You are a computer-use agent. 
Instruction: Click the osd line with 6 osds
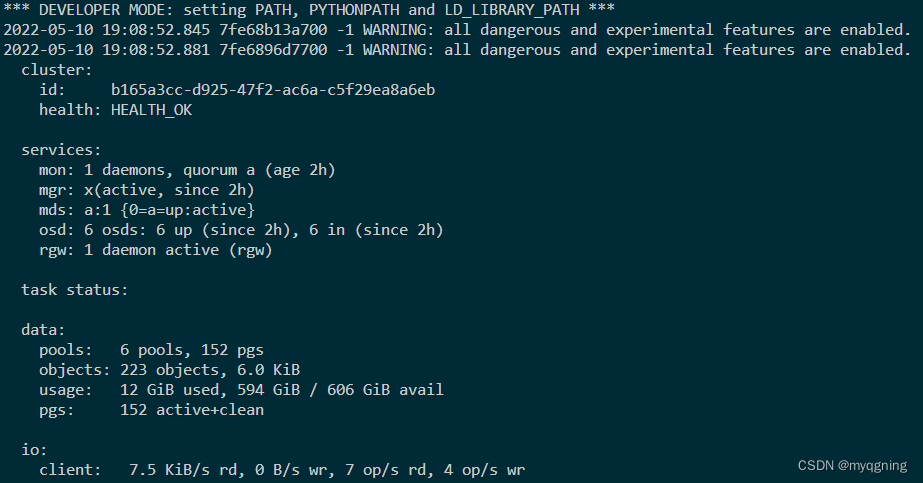(x=240, y=230)
